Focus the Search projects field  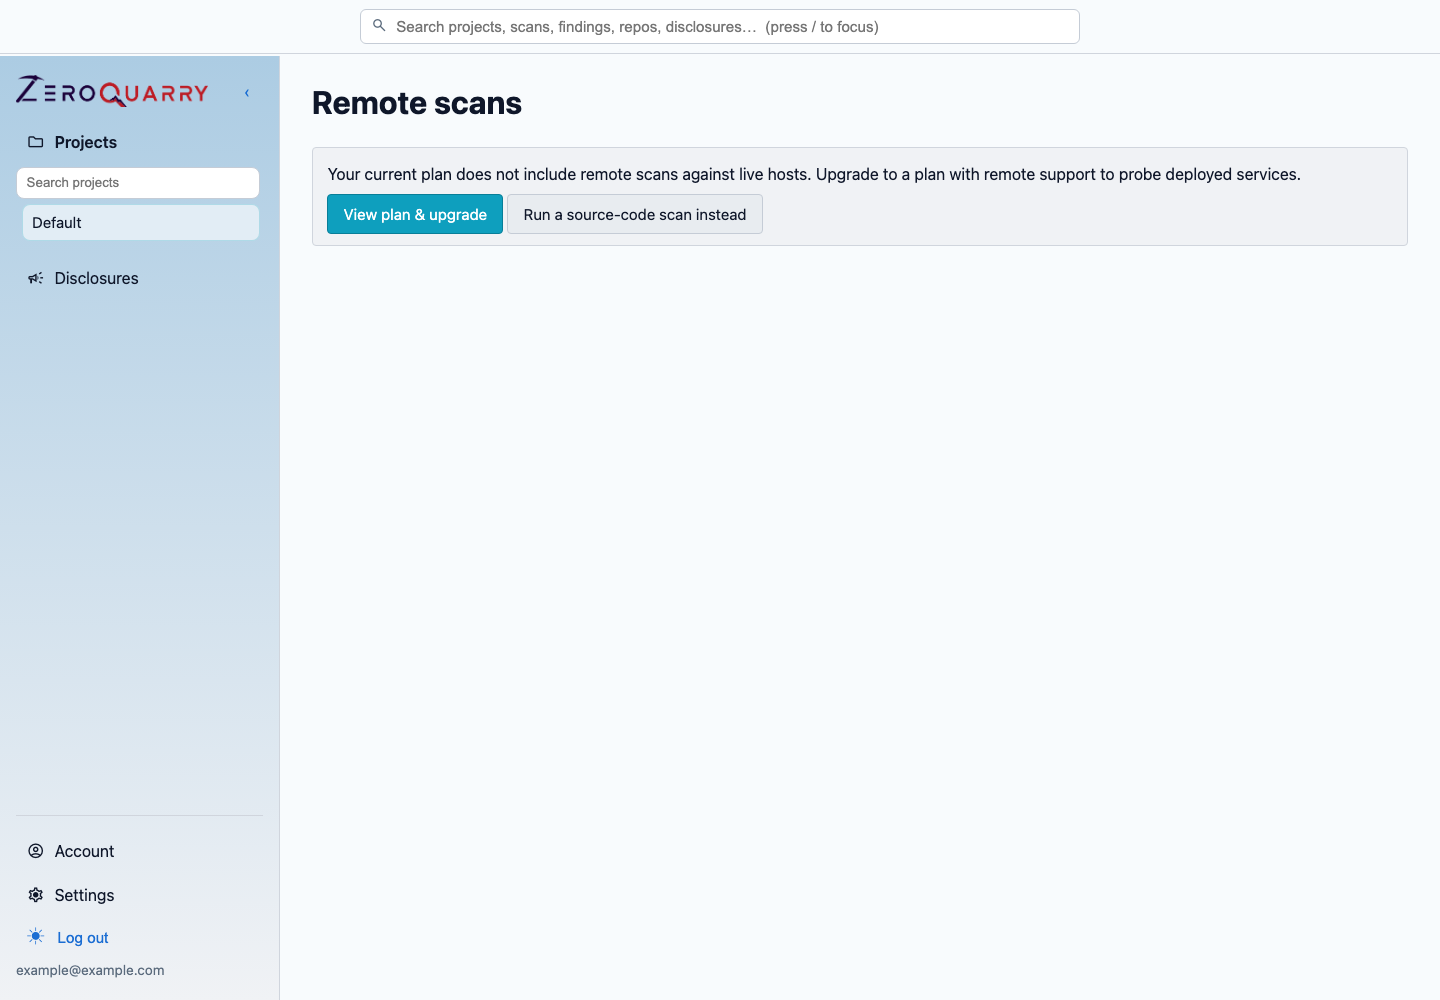138,183
